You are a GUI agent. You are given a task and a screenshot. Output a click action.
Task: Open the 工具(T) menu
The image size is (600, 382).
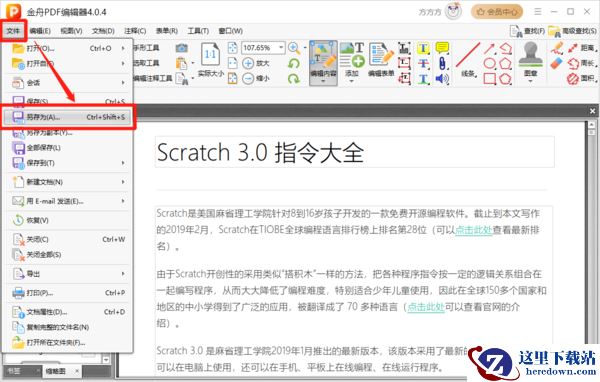[x=198, y=31]
